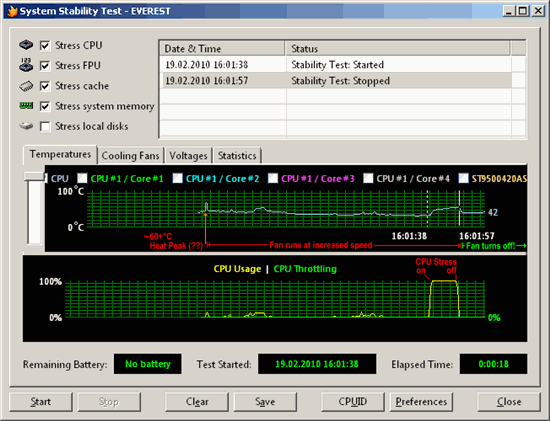Maximize the System Stability Test window

click(x=523, y=11)
